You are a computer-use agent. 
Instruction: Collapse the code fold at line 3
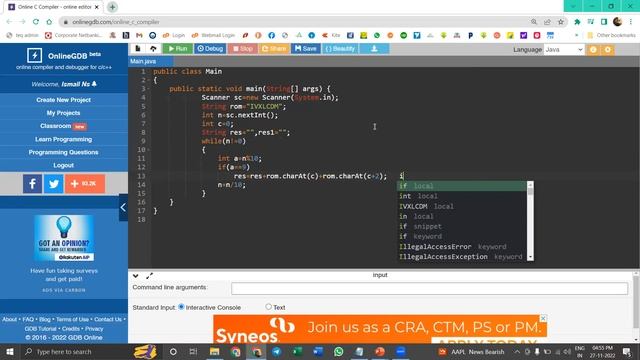(x=149, y=89)
